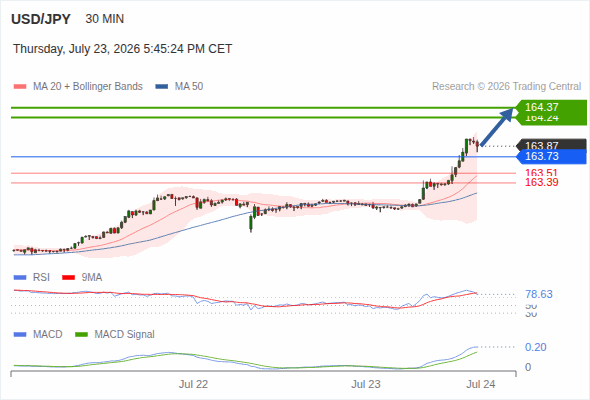Click the MACD blue legend swatch
Screen dimensions: 590x400
click(x=20, y=334)
